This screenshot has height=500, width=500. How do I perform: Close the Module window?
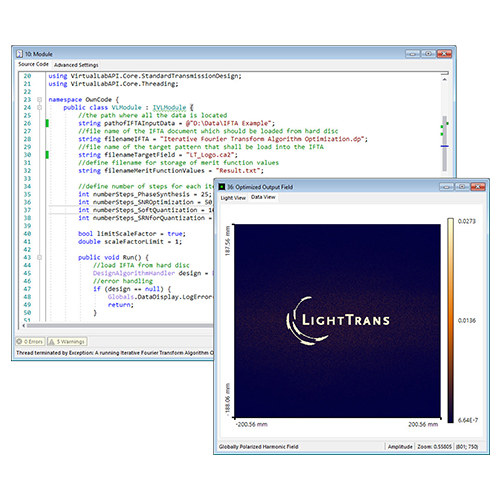click(444, 53)
